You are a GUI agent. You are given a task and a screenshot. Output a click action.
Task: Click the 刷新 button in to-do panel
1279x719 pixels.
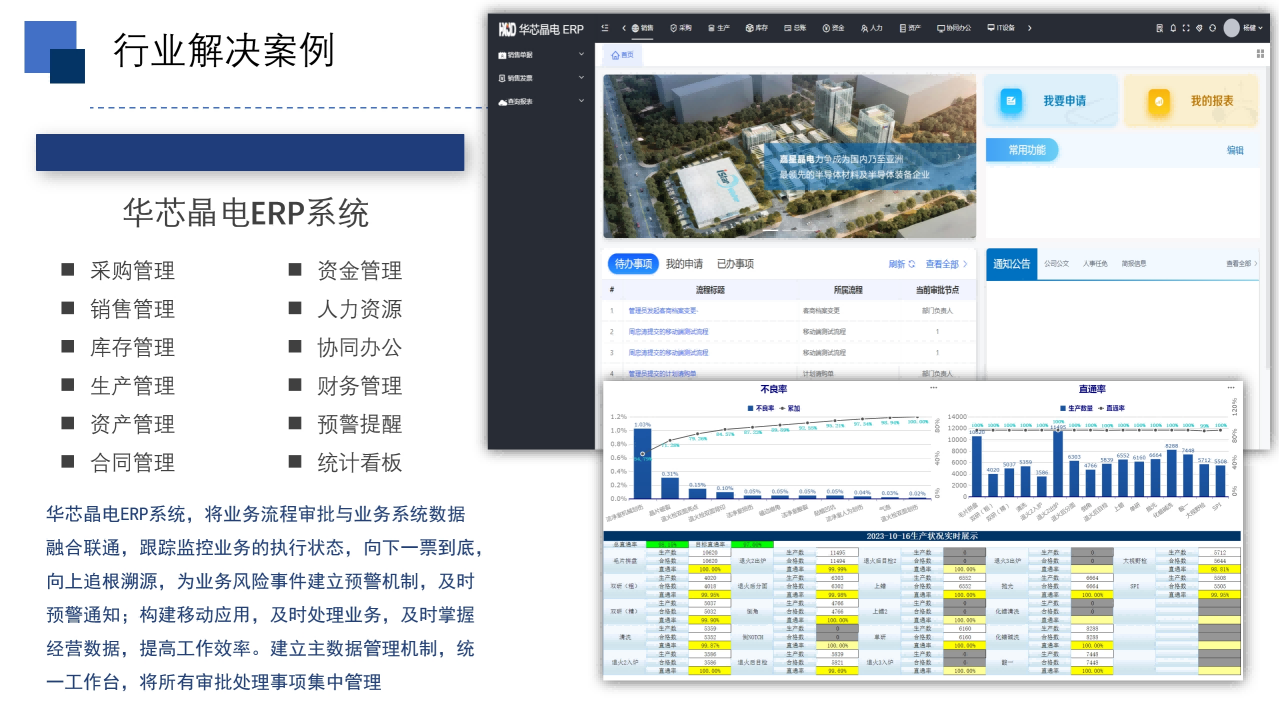point(901,264)
